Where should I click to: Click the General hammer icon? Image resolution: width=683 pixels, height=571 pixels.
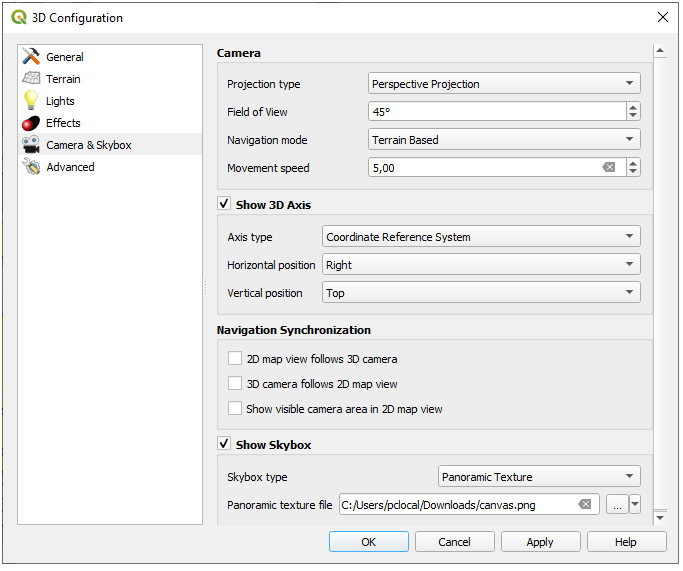tap(31, 57)
